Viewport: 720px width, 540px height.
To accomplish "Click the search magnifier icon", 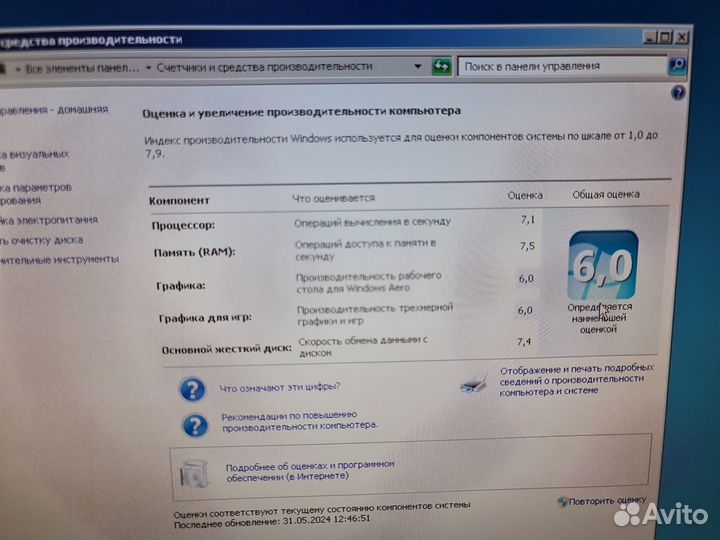I will [678, 65].
